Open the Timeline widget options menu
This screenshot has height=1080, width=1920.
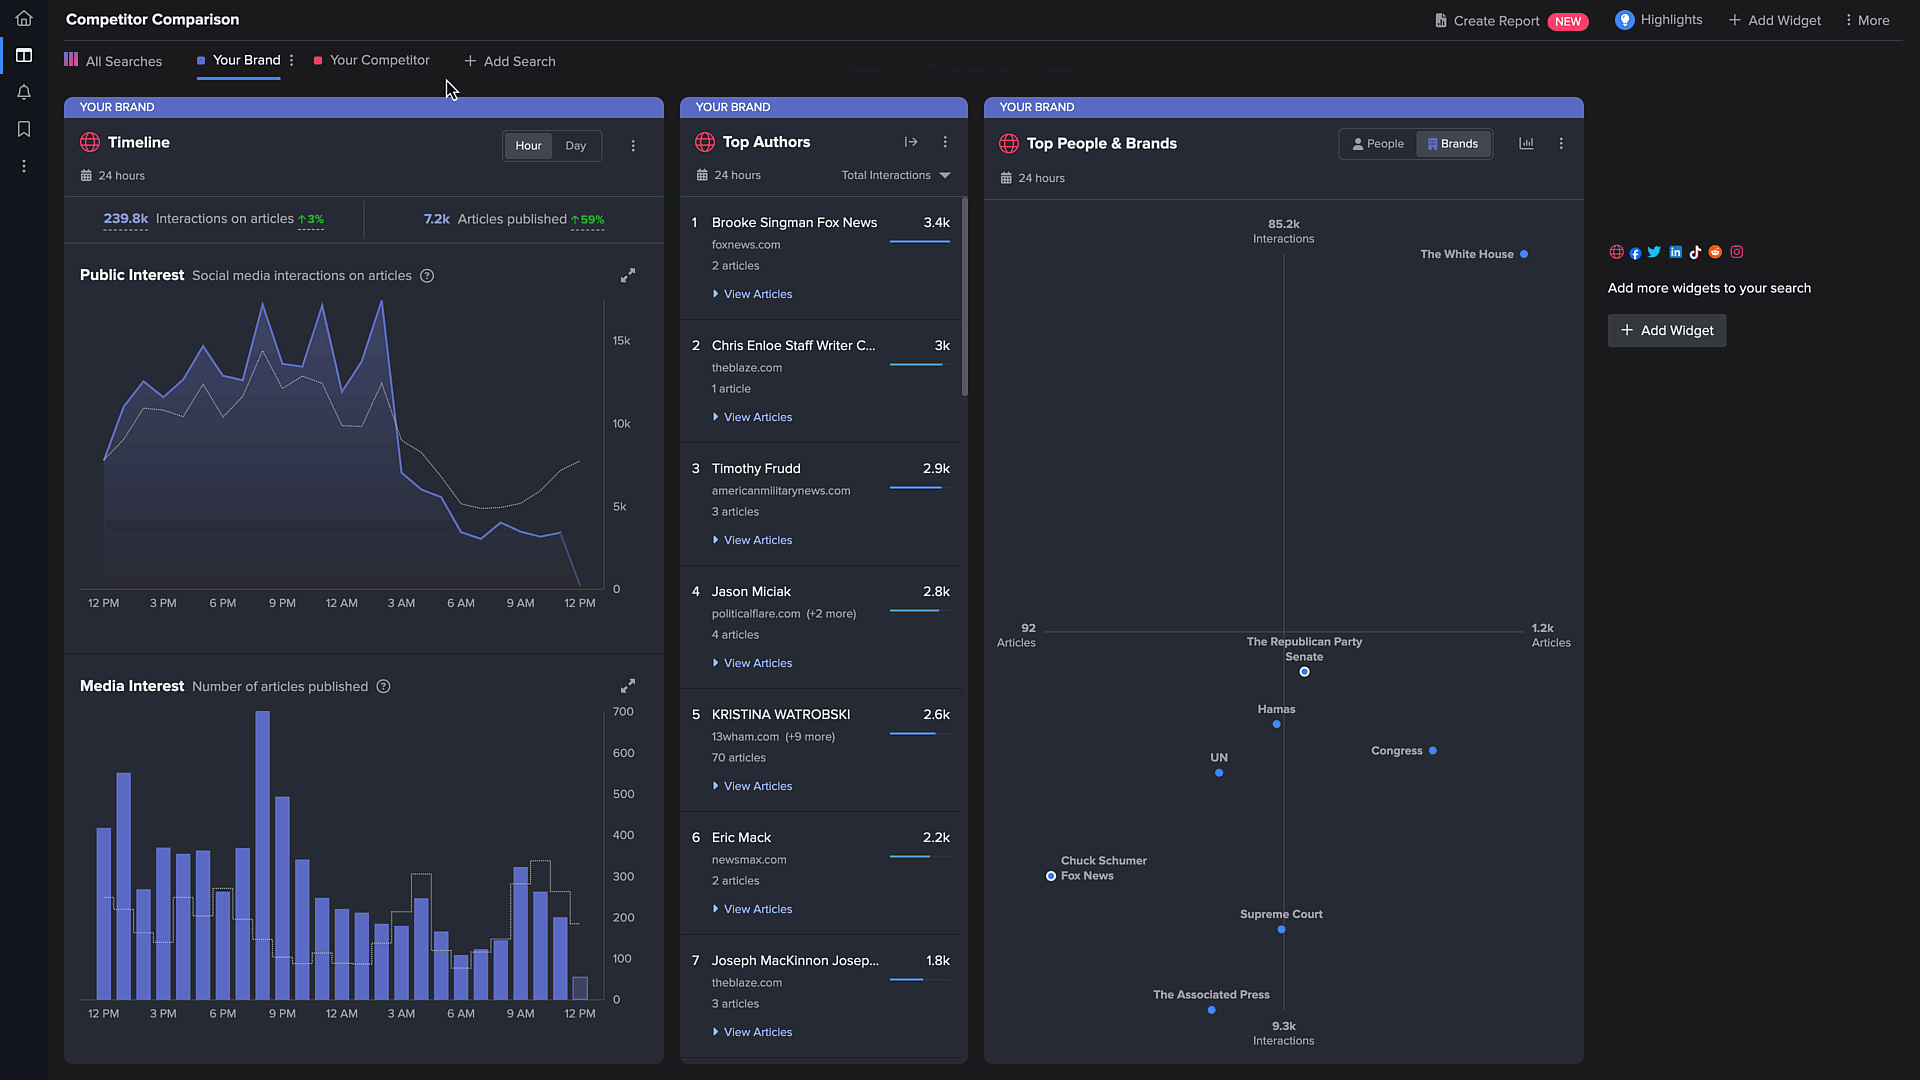click(633, 145)
